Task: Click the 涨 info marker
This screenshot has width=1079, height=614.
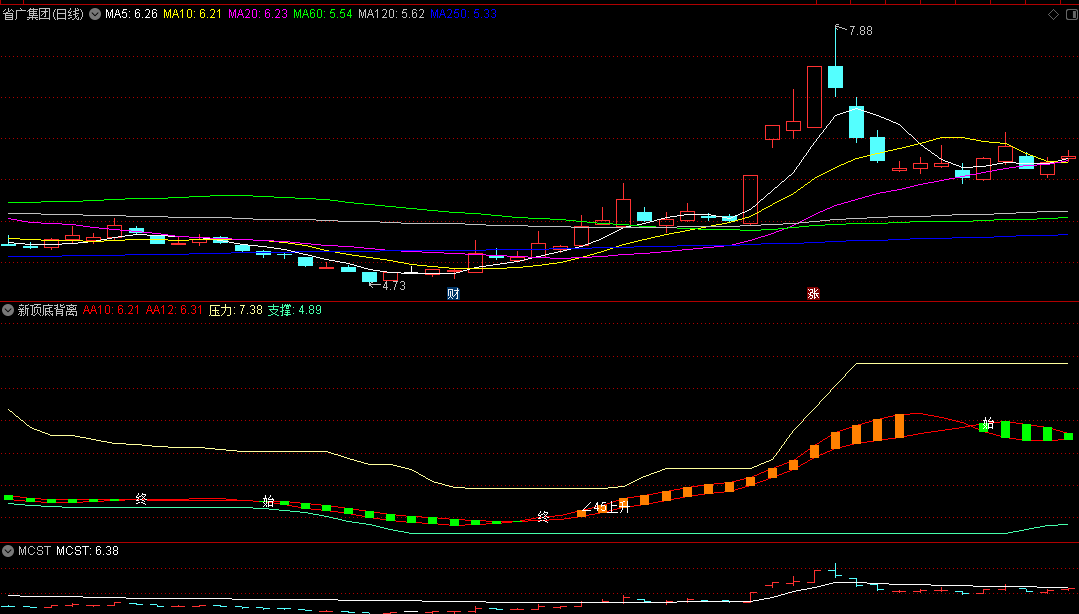Action: 813,294
